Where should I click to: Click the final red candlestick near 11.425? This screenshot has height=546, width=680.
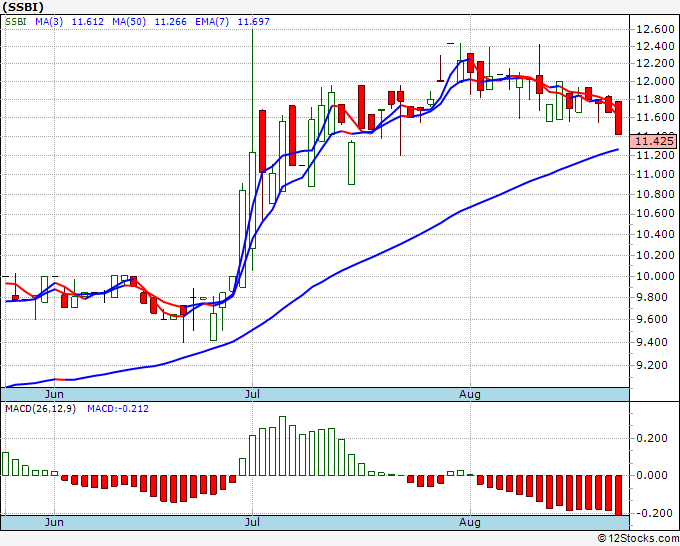618,118
